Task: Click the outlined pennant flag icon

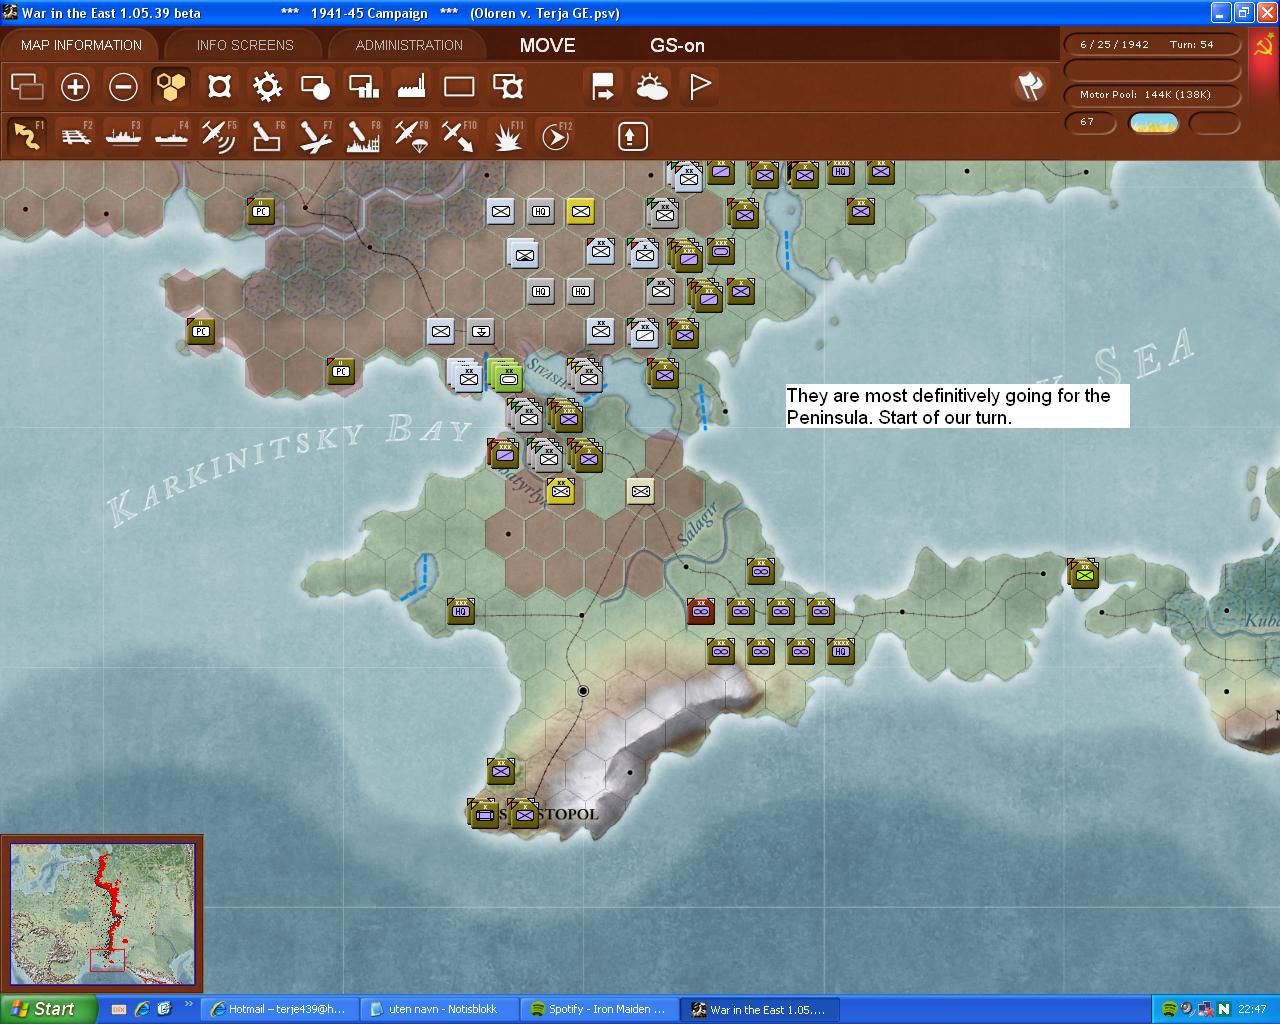Action: pos(700,87)
